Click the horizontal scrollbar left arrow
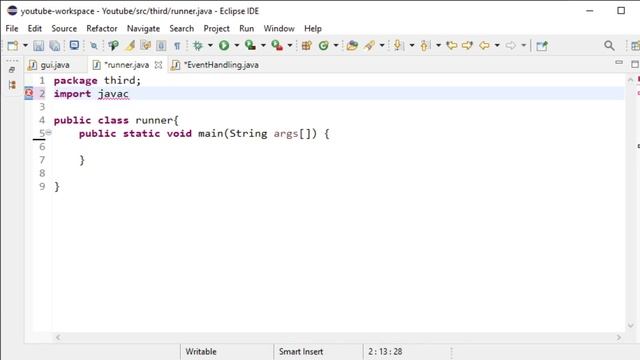This screenshot has width=640, height=360. click(x=58, y=337)
